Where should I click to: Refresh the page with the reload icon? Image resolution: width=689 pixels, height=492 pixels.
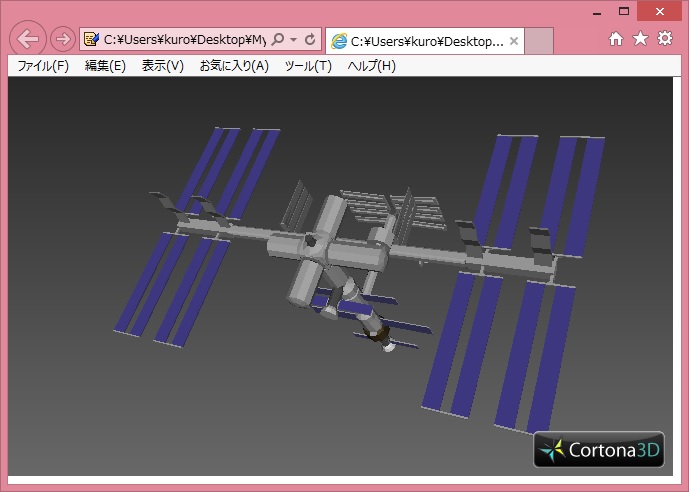pyautogui.click(x=310, y=40)
